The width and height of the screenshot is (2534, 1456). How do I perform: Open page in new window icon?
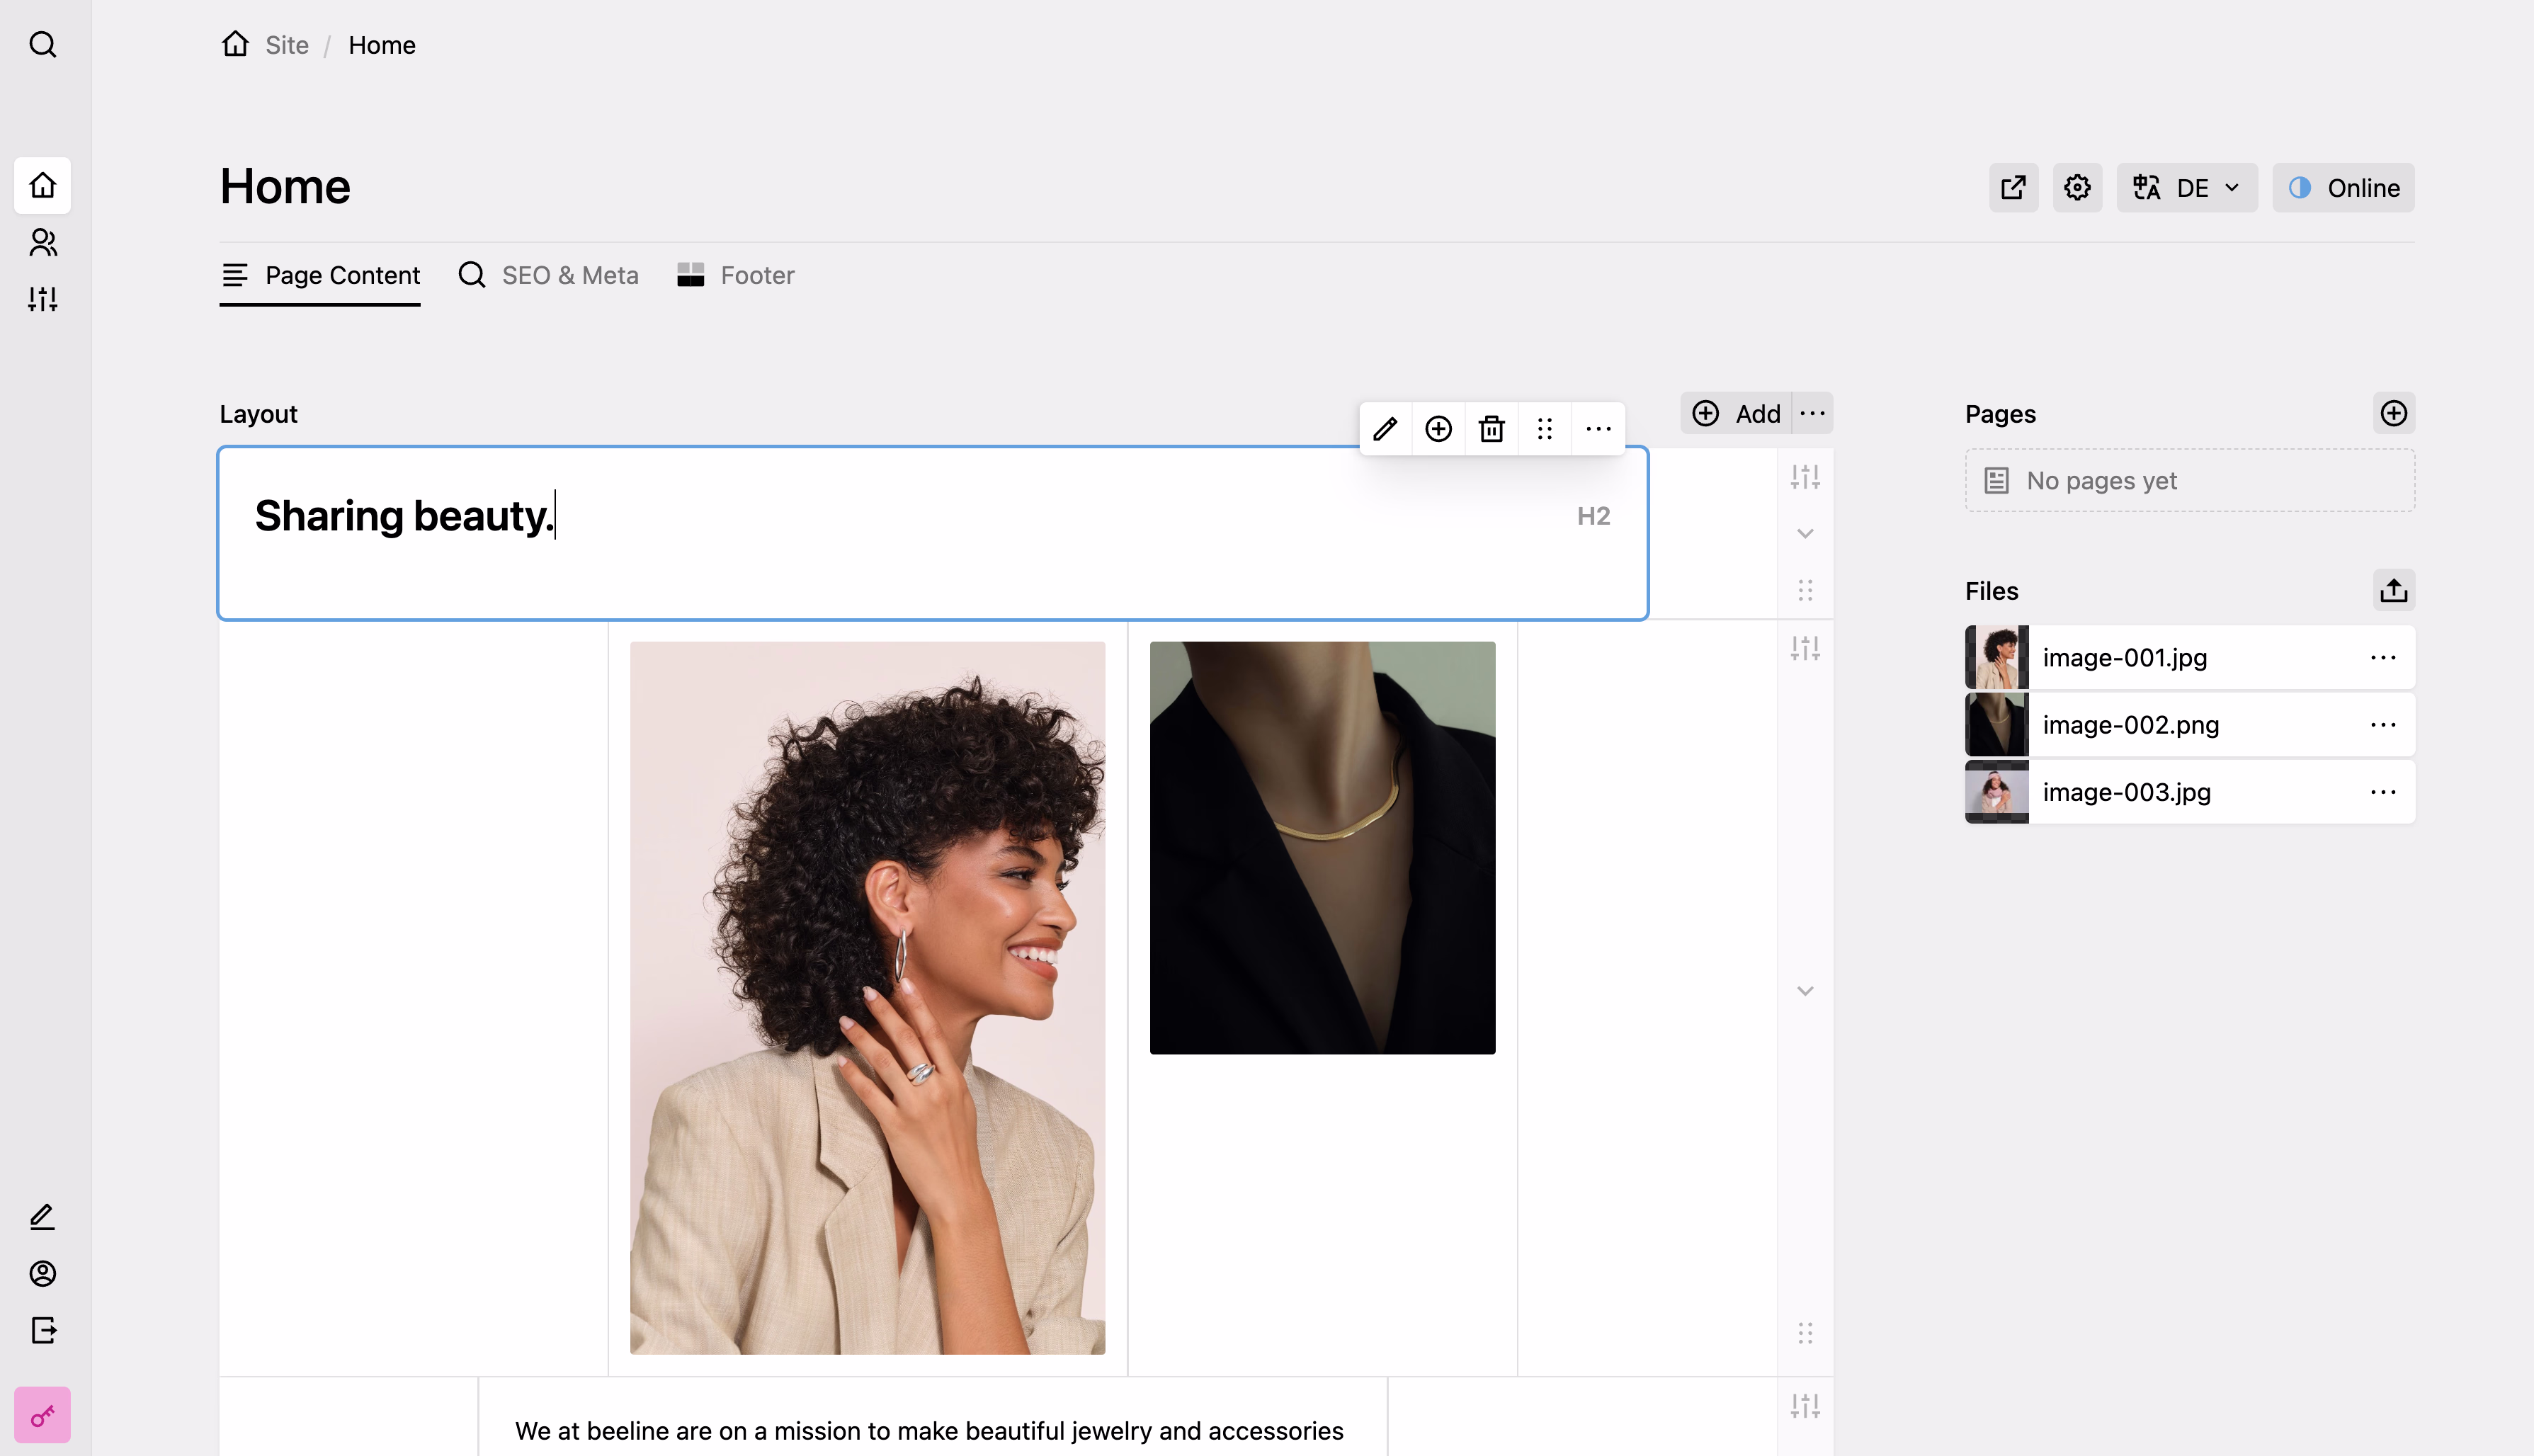pos(2013,188)
